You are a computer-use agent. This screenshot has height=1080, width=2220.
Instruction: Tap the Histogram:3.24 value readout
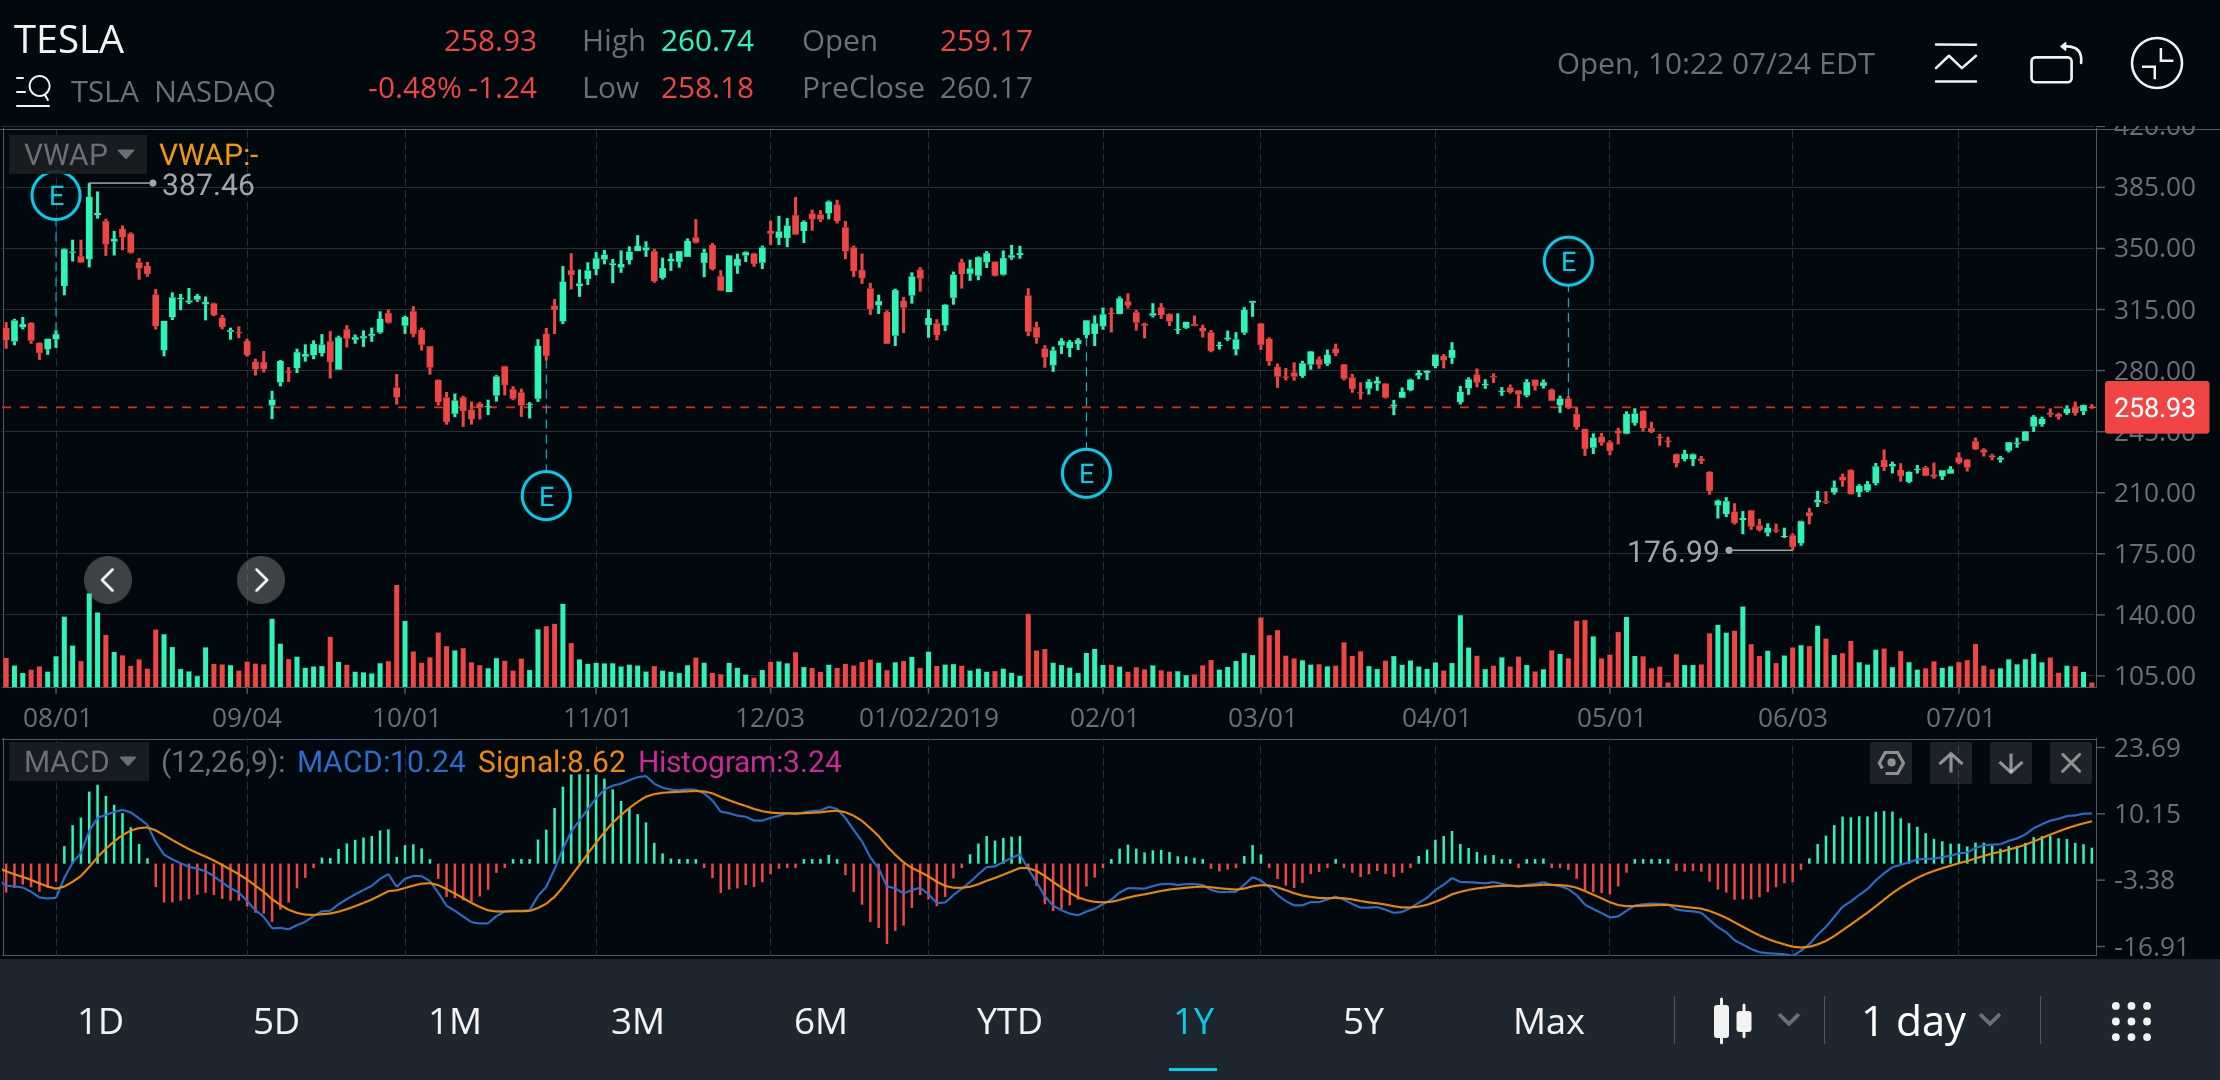[x=739, y=762]
